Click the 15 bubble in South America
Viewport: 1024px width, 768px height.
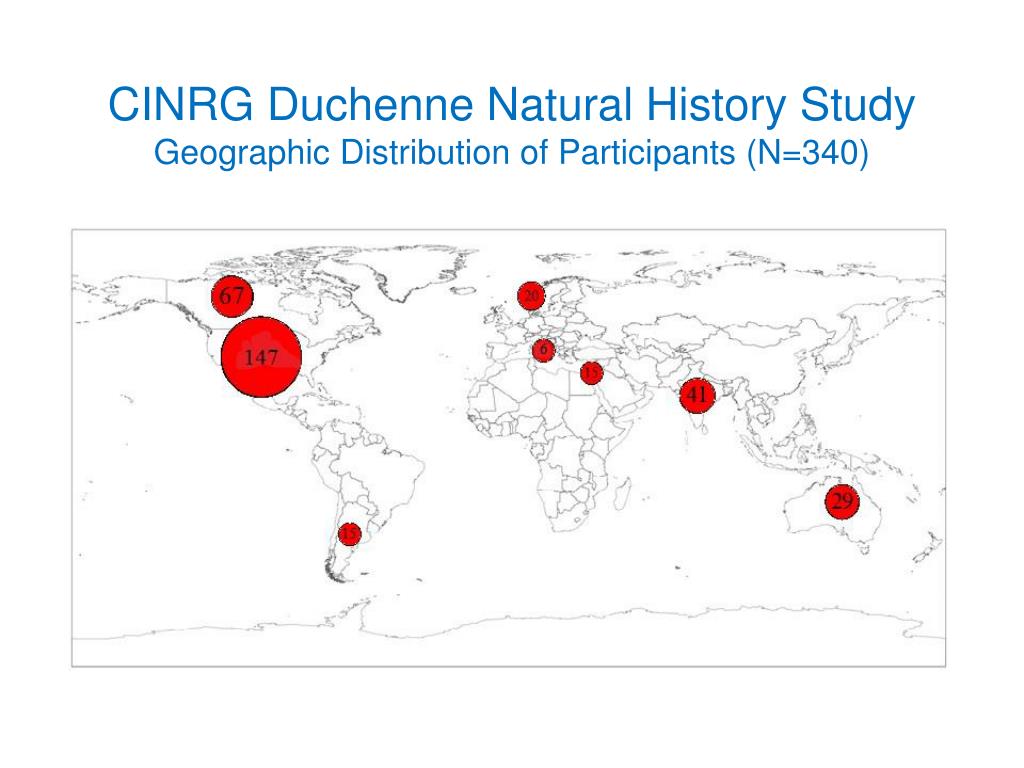click(x=349, y=534)
